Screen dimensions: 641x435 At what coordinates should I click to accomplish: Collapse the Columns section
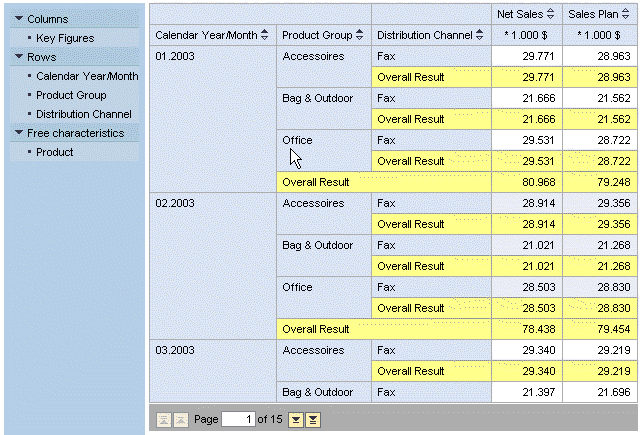18,19
